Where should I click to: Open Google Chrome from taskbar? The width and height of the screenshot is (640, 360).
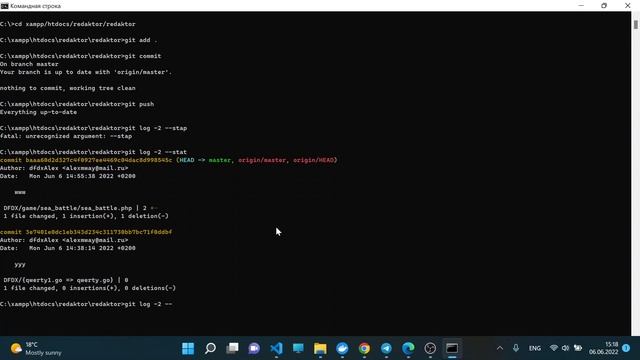click(364, 348)
